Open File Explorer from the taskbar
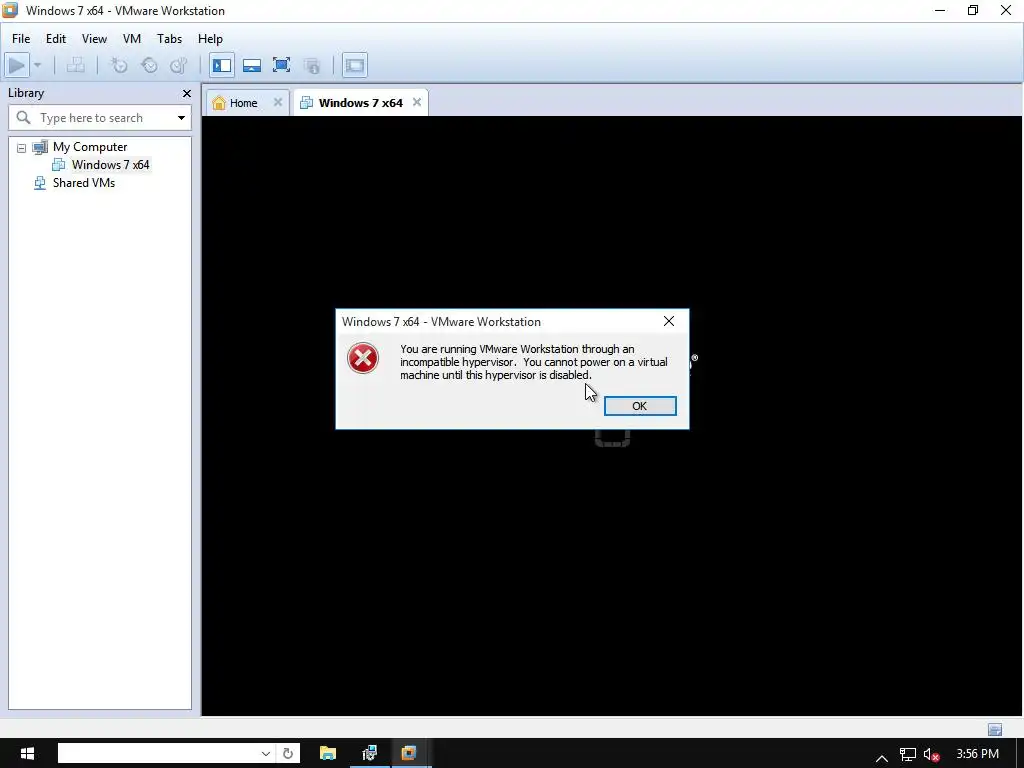Image resolution: width=1024 pixels, height=768 pixels. (x=328, y=753)
